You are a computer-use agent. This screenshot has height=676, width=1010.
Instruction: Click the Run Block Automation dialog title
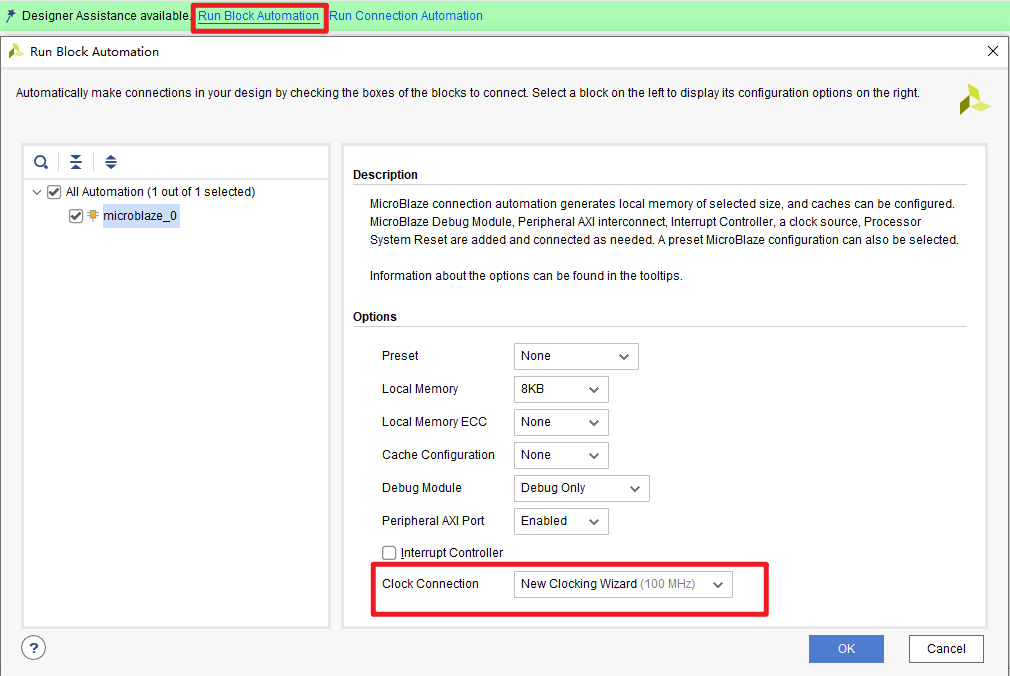[x=94, y=52]
